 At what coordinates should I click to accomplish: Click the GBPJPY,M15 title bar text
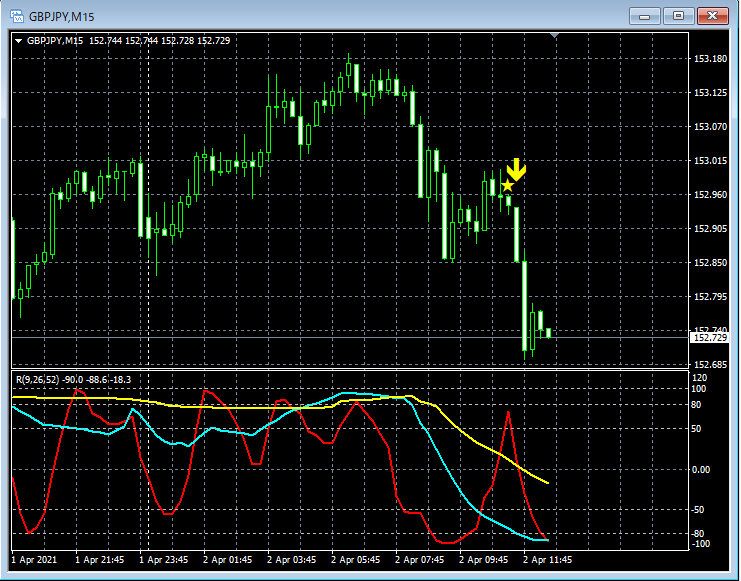pos(61,17)
